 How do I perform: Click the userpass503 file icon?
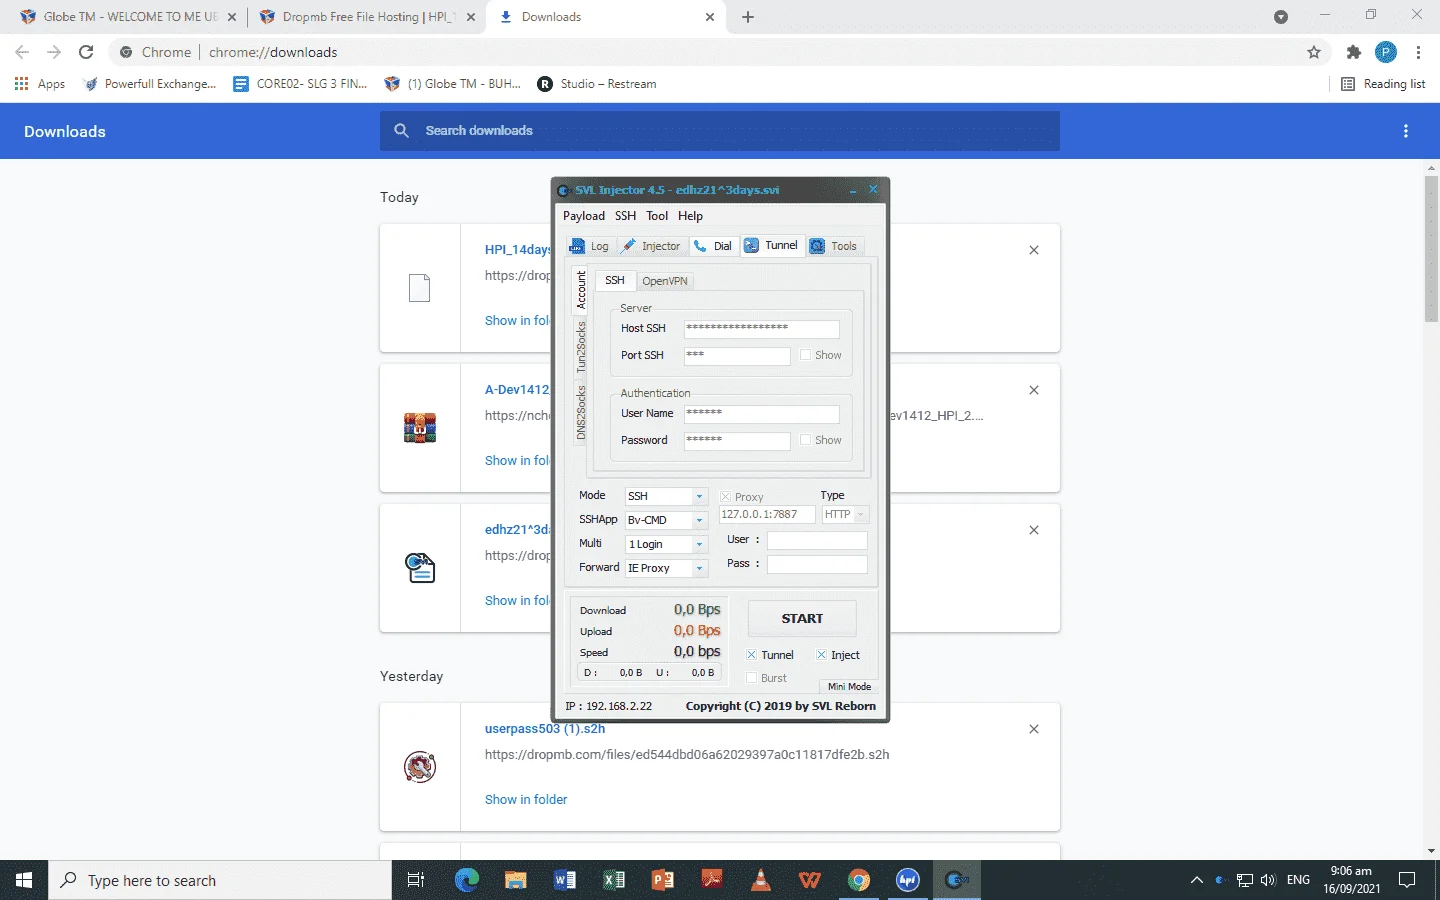pos(420,767)
